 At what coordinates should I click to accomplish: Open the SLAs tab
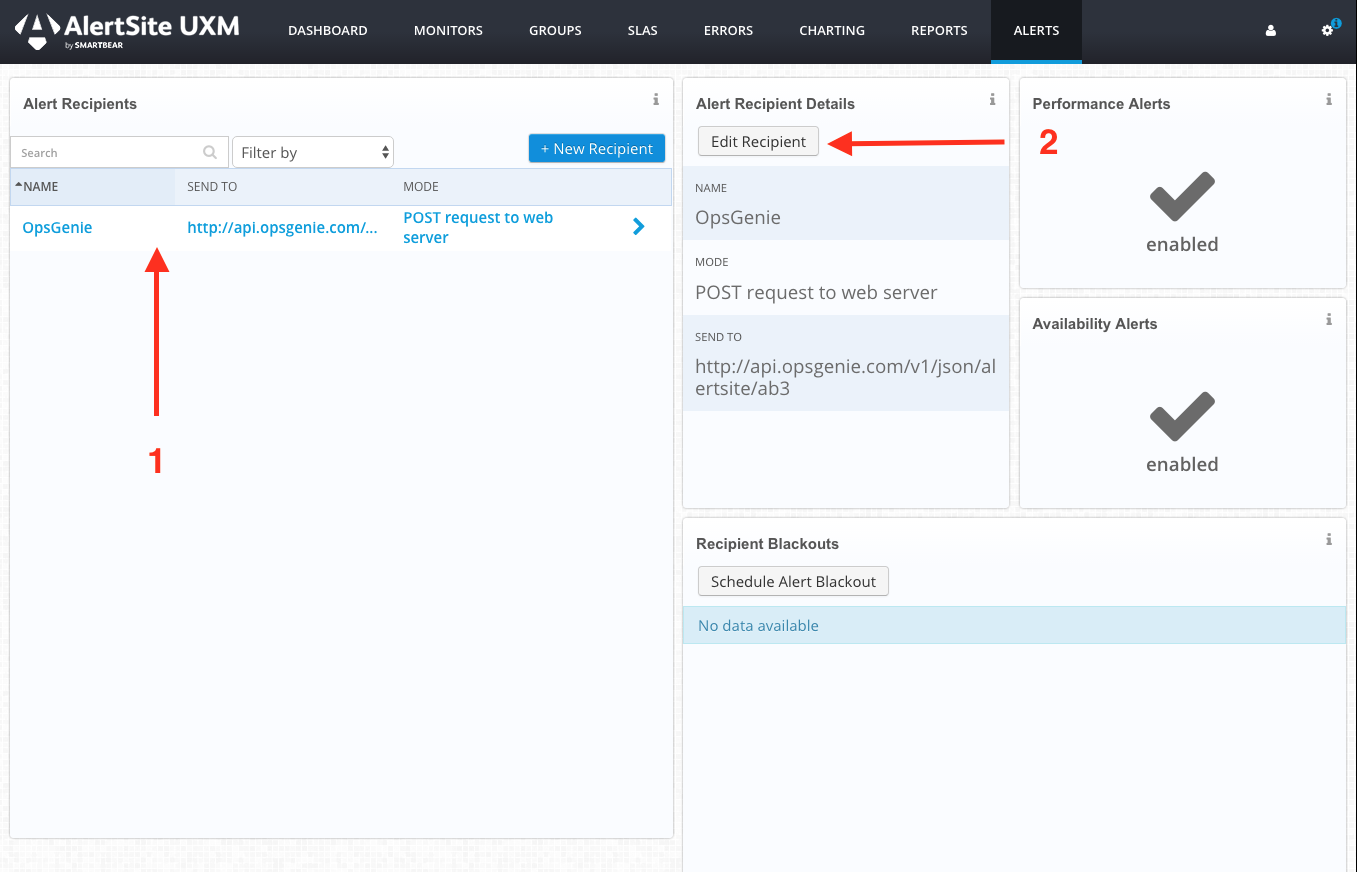643,31
